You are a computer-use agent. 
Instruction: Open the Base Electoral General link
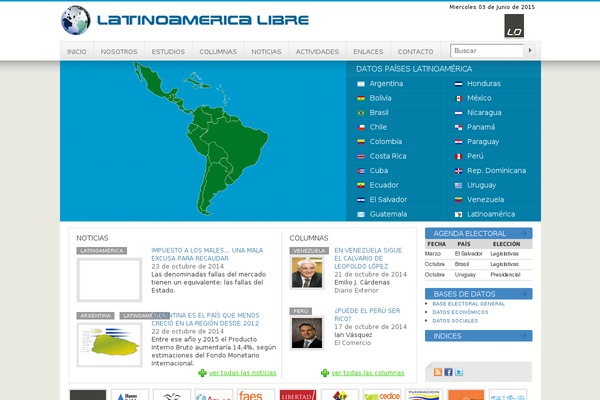pos(468,303)
